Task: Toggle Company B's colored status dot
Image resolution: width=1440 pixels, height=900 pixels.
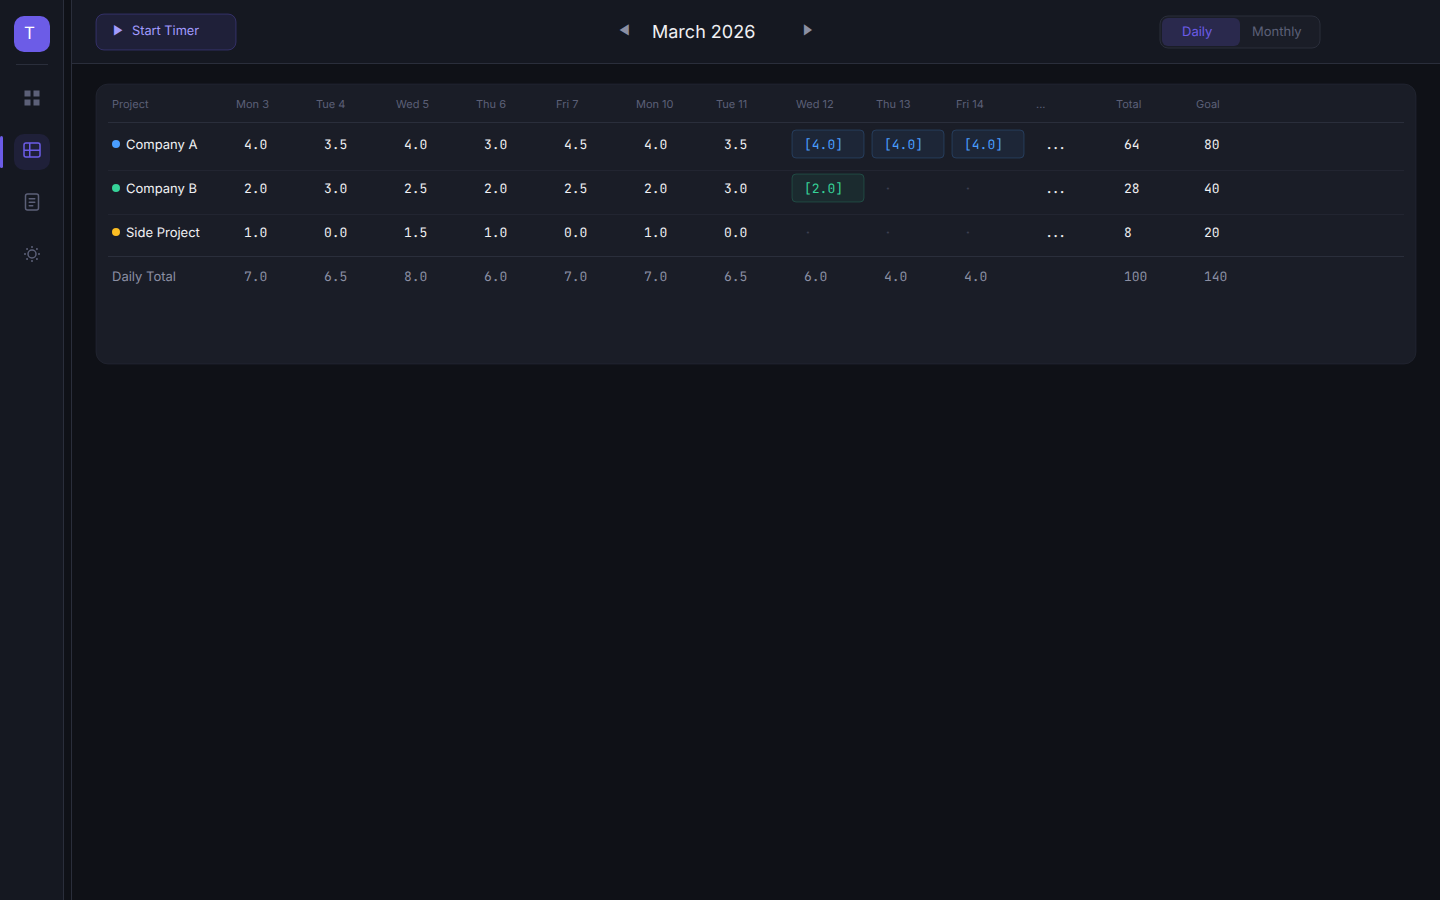Action: click(115, 188)
